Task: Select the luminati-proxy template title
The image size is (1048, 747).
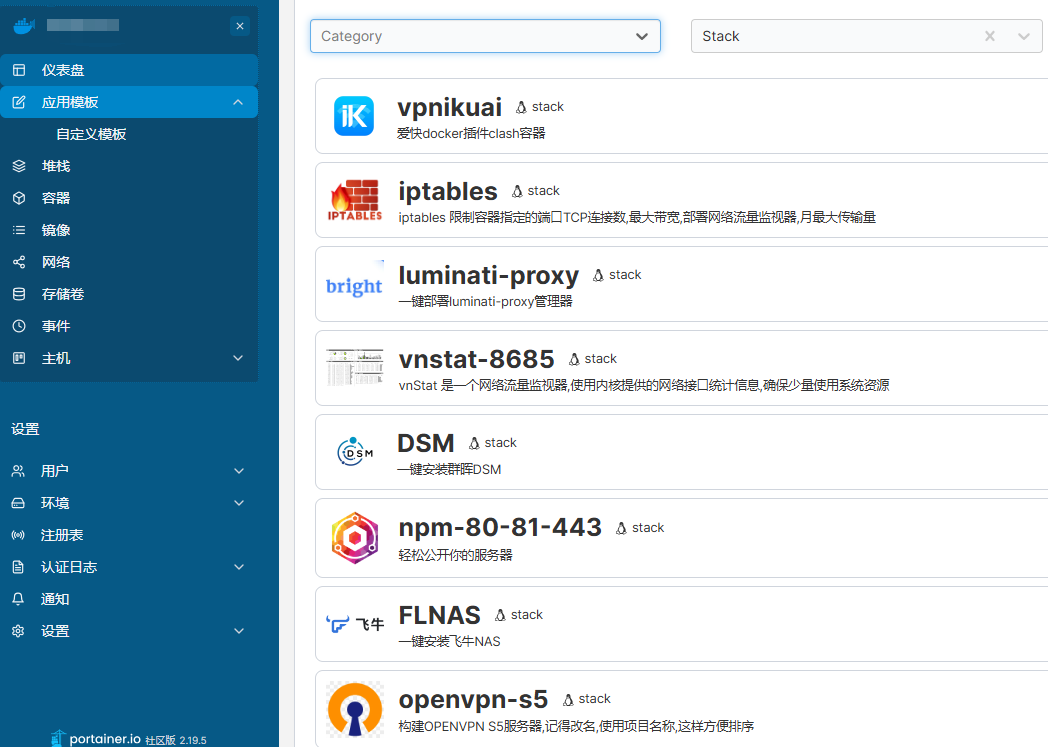Action: point(489,275)
